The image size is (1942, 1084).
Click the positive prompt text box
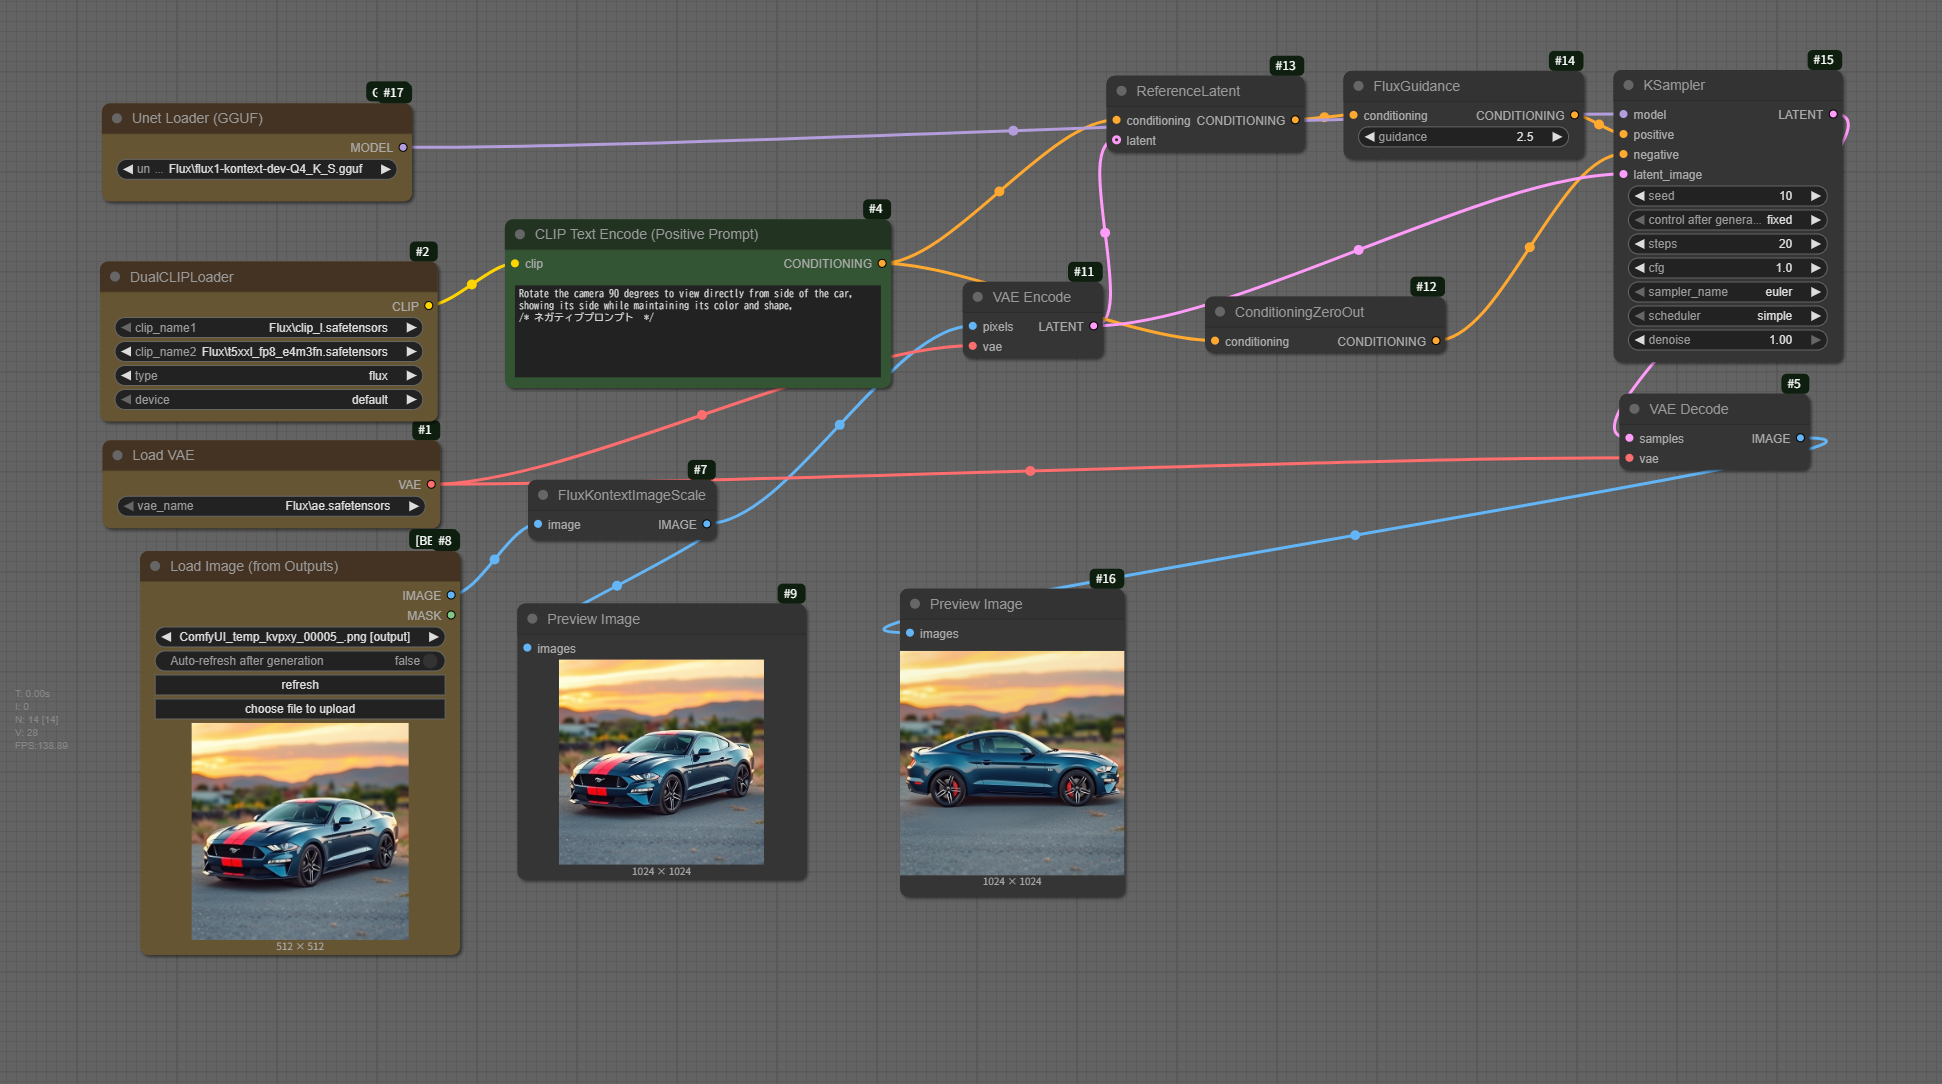tap(697, 330)
